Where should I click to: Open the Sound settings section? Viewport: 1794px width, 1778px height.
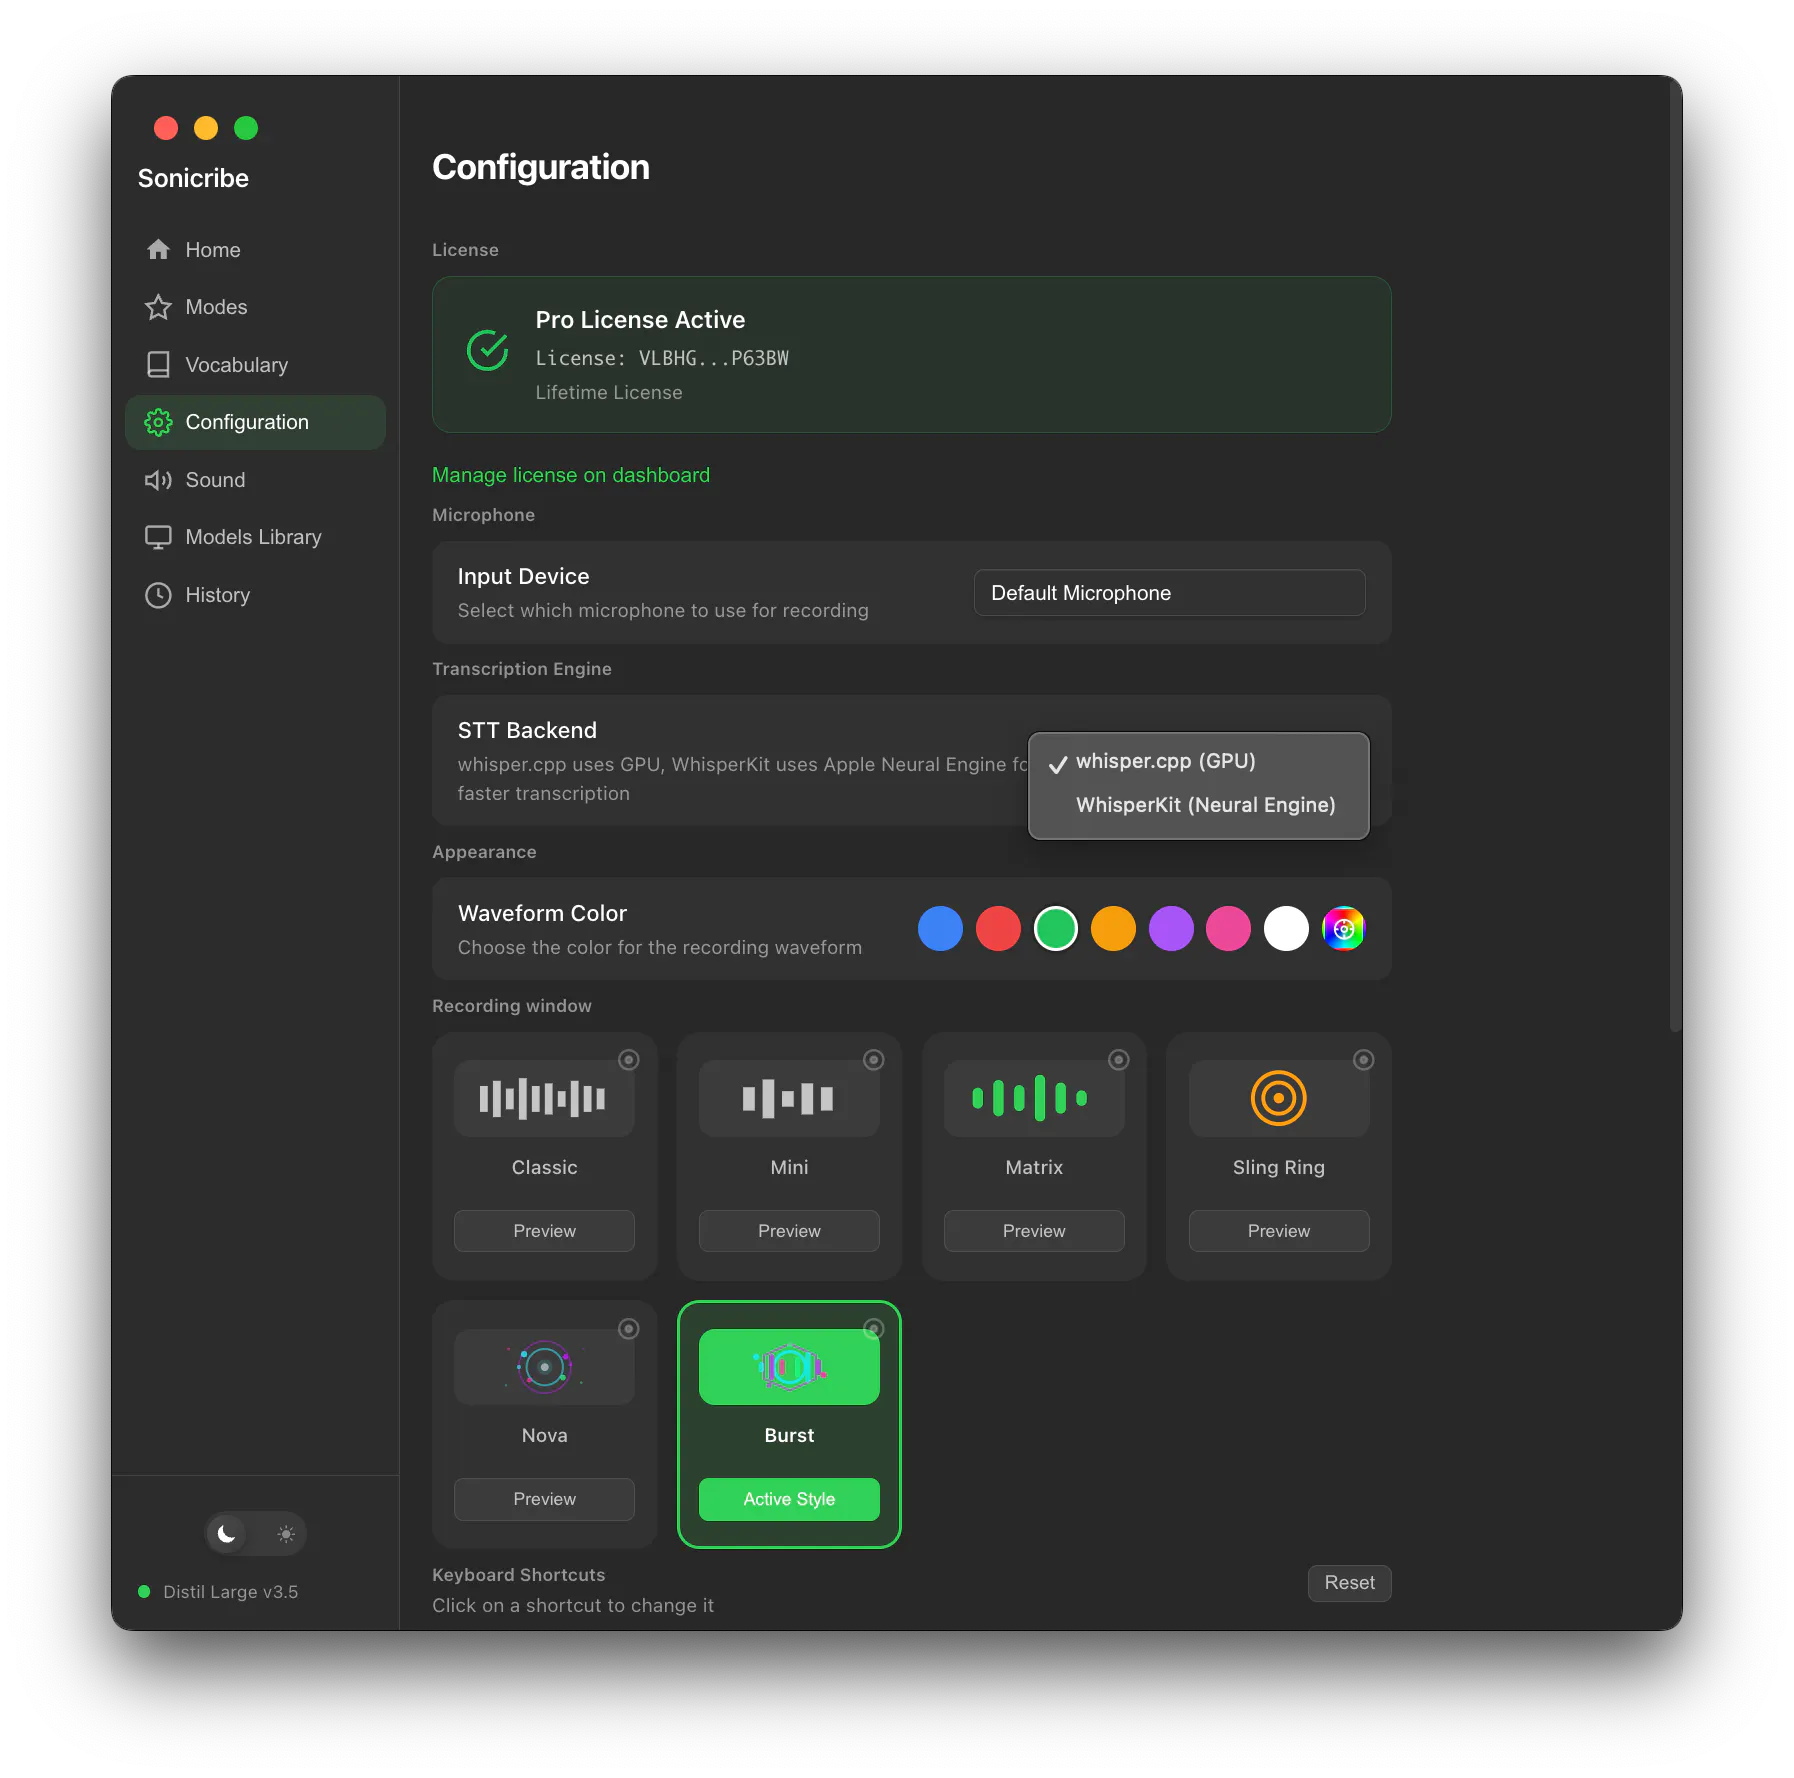[255, 480]
